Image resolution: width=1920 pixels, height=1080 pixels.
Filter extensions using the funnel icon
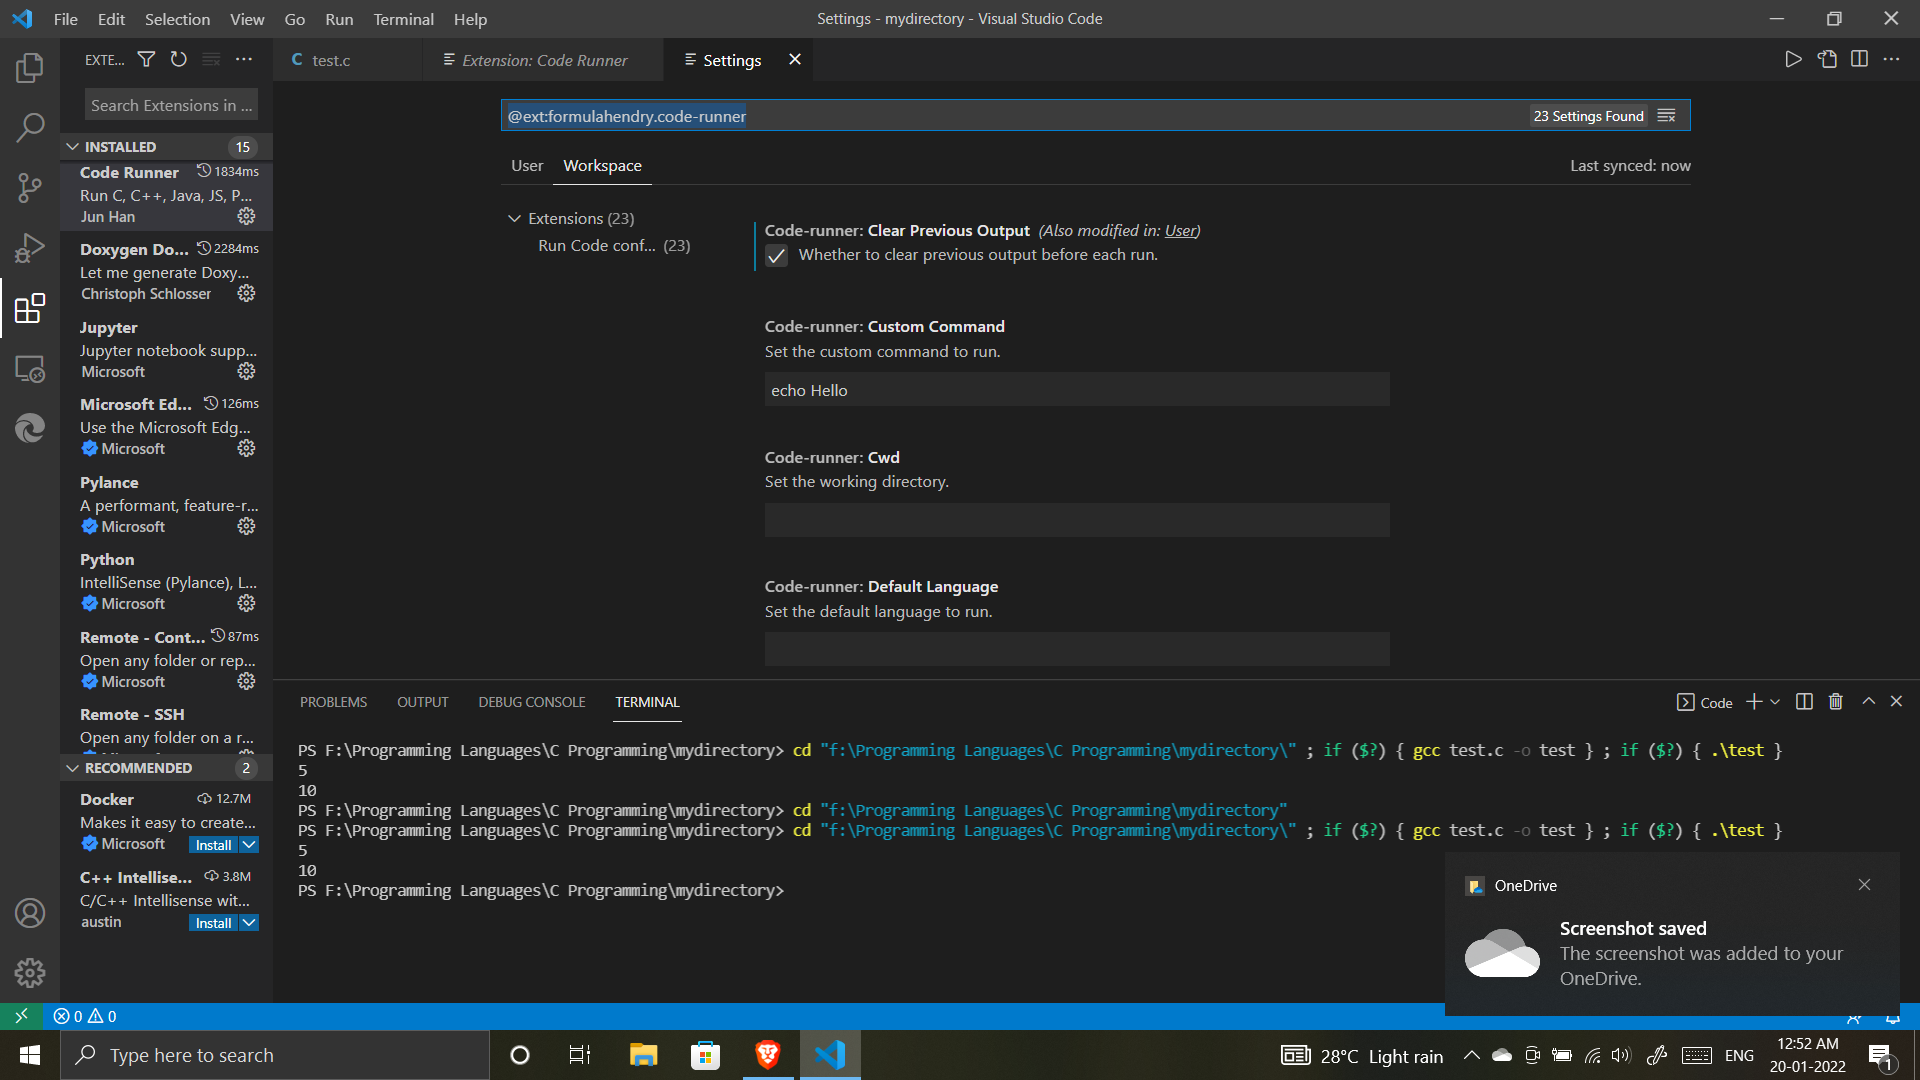coord(146,60)
